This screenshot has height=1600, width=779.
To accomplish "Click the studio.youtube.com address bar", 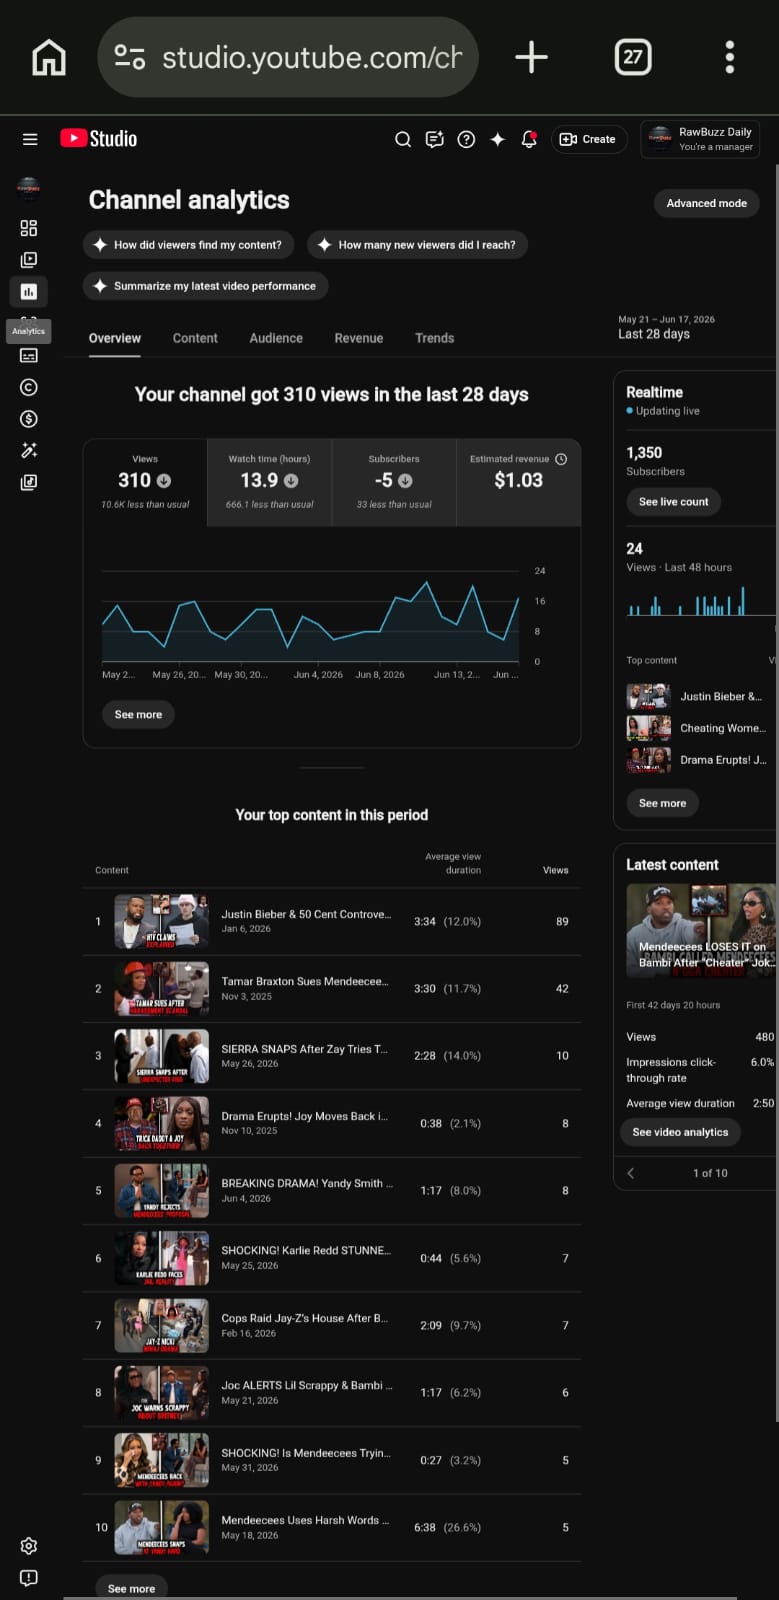I will click(x=288, y=57).
